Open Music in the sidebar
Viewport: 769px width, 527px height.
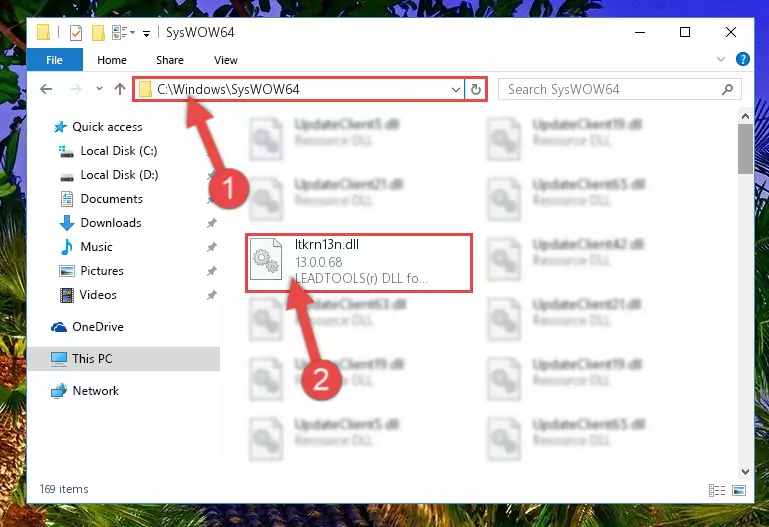tap(96, 247)
